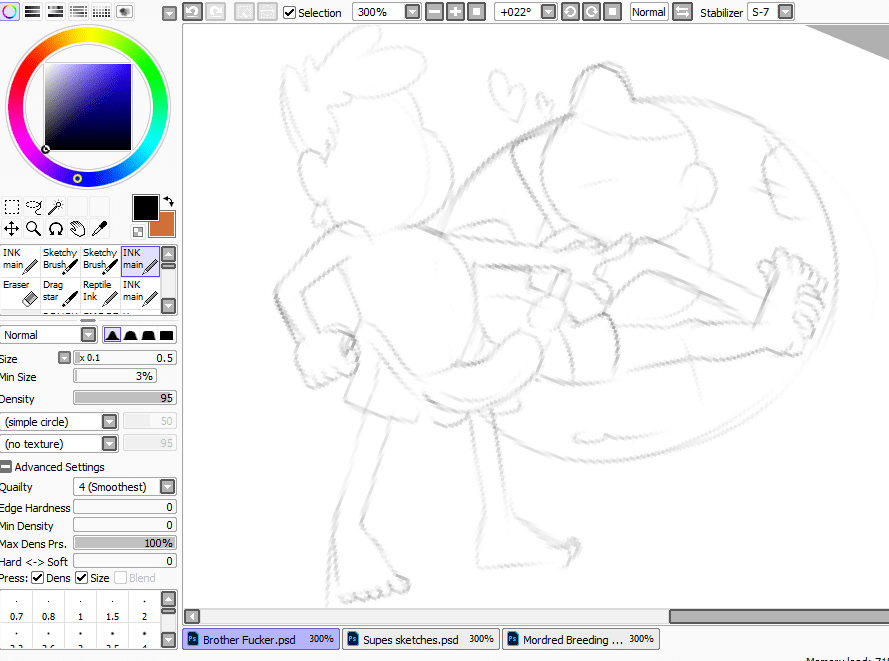Select the rectangular Selection tool
Viewport: 889px width, 661px height.
[x=12, y=207]
